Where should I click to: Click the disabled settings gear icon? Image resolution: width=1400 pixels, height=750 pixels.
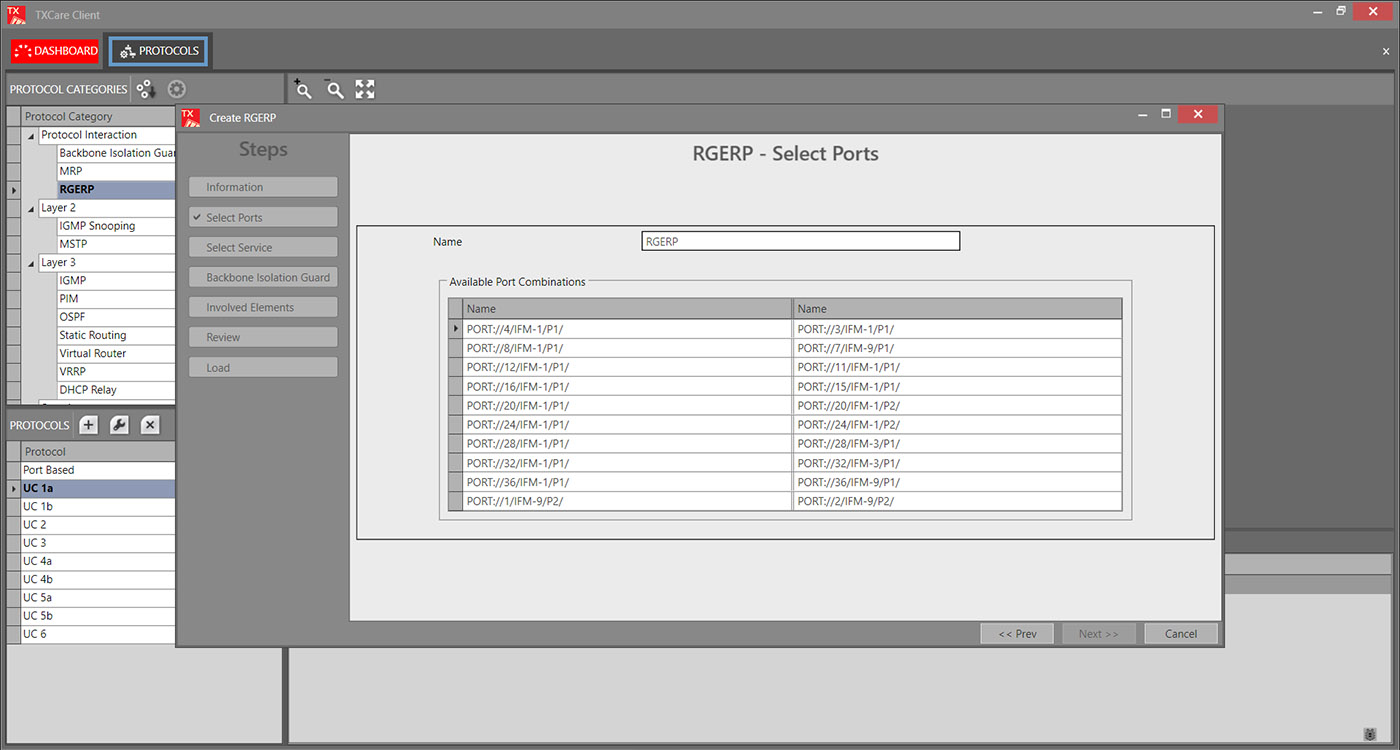tap(177, 89)
